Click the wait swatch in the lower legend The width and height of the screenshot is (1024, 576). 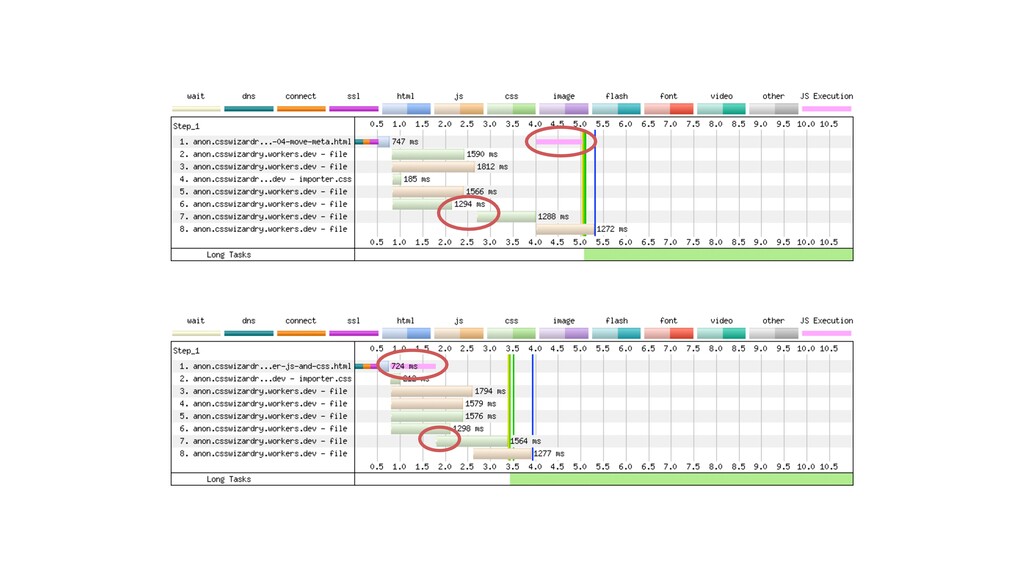pos(196,333)
